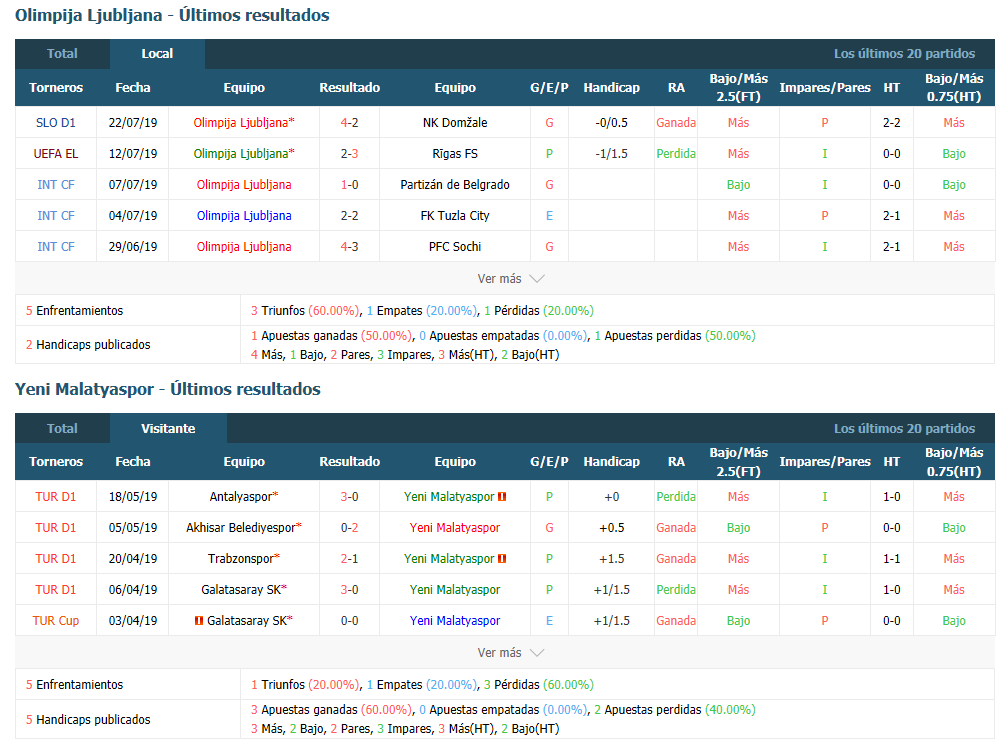This screenshot has height=741, width=1006.
Task: Open 2-1 result of Trabzonspor match
Action: [350, 559]
